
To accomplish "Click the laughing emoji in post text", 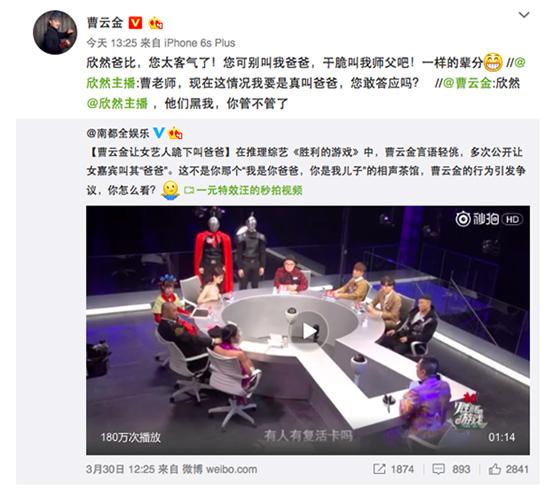I will tap(493, 63).
